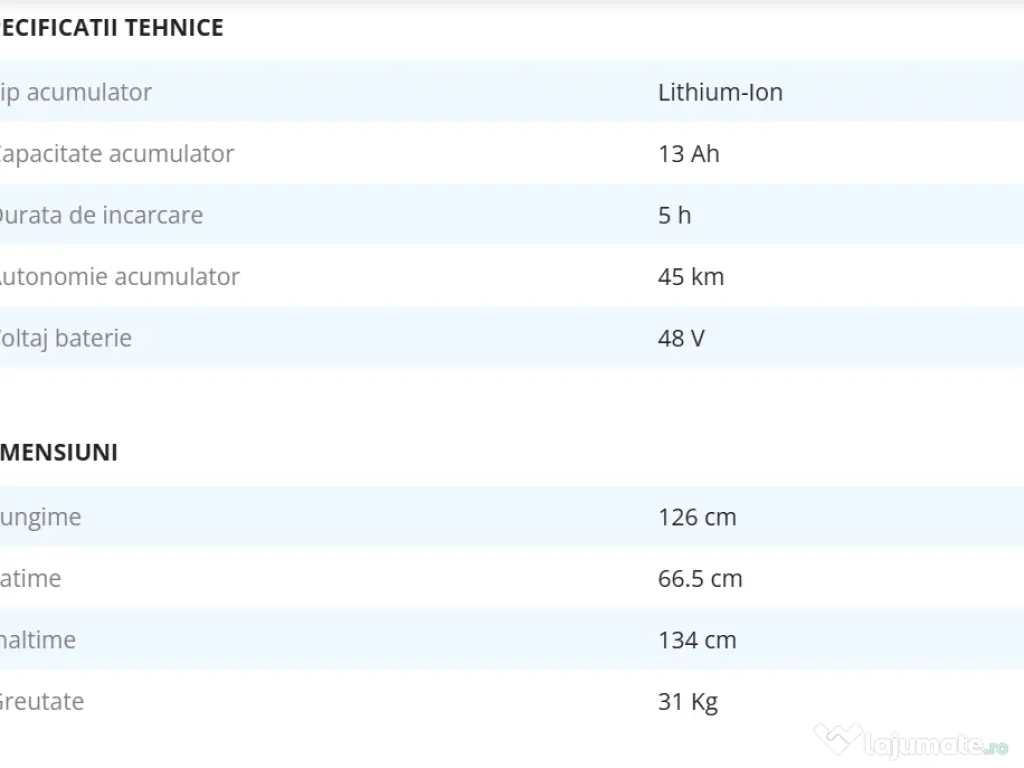Select the Lungime row label
The height and width of the screenshot is (768, 1024).
(41, 517)
